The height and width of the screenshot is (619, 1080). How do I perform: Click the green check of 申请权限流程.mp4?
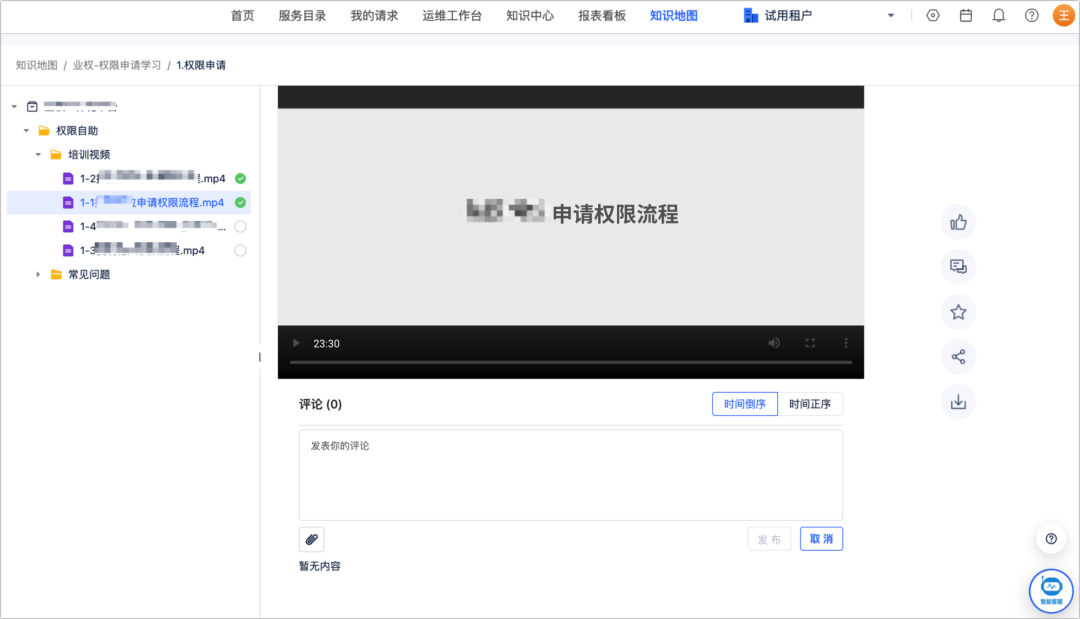[x=240, y=202]
